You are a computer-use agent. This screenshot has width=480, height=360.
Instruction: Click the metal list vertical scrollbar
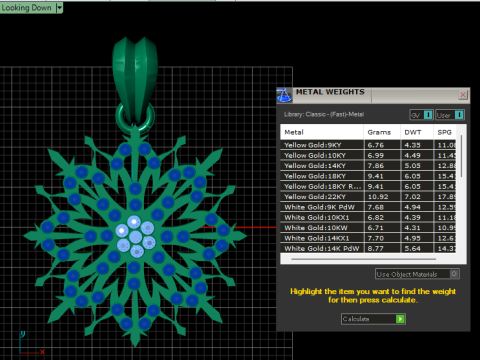[461, 156]
